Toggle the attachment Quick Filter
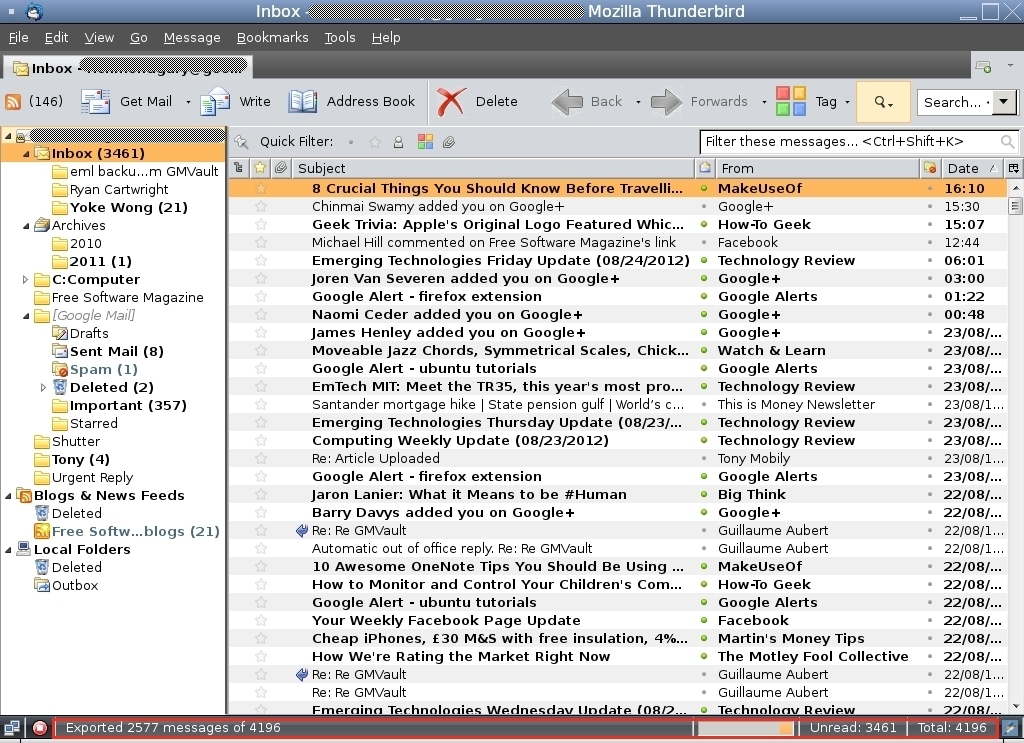The image size is (1024, 743). pyautogui.click(x=449, y=142)
